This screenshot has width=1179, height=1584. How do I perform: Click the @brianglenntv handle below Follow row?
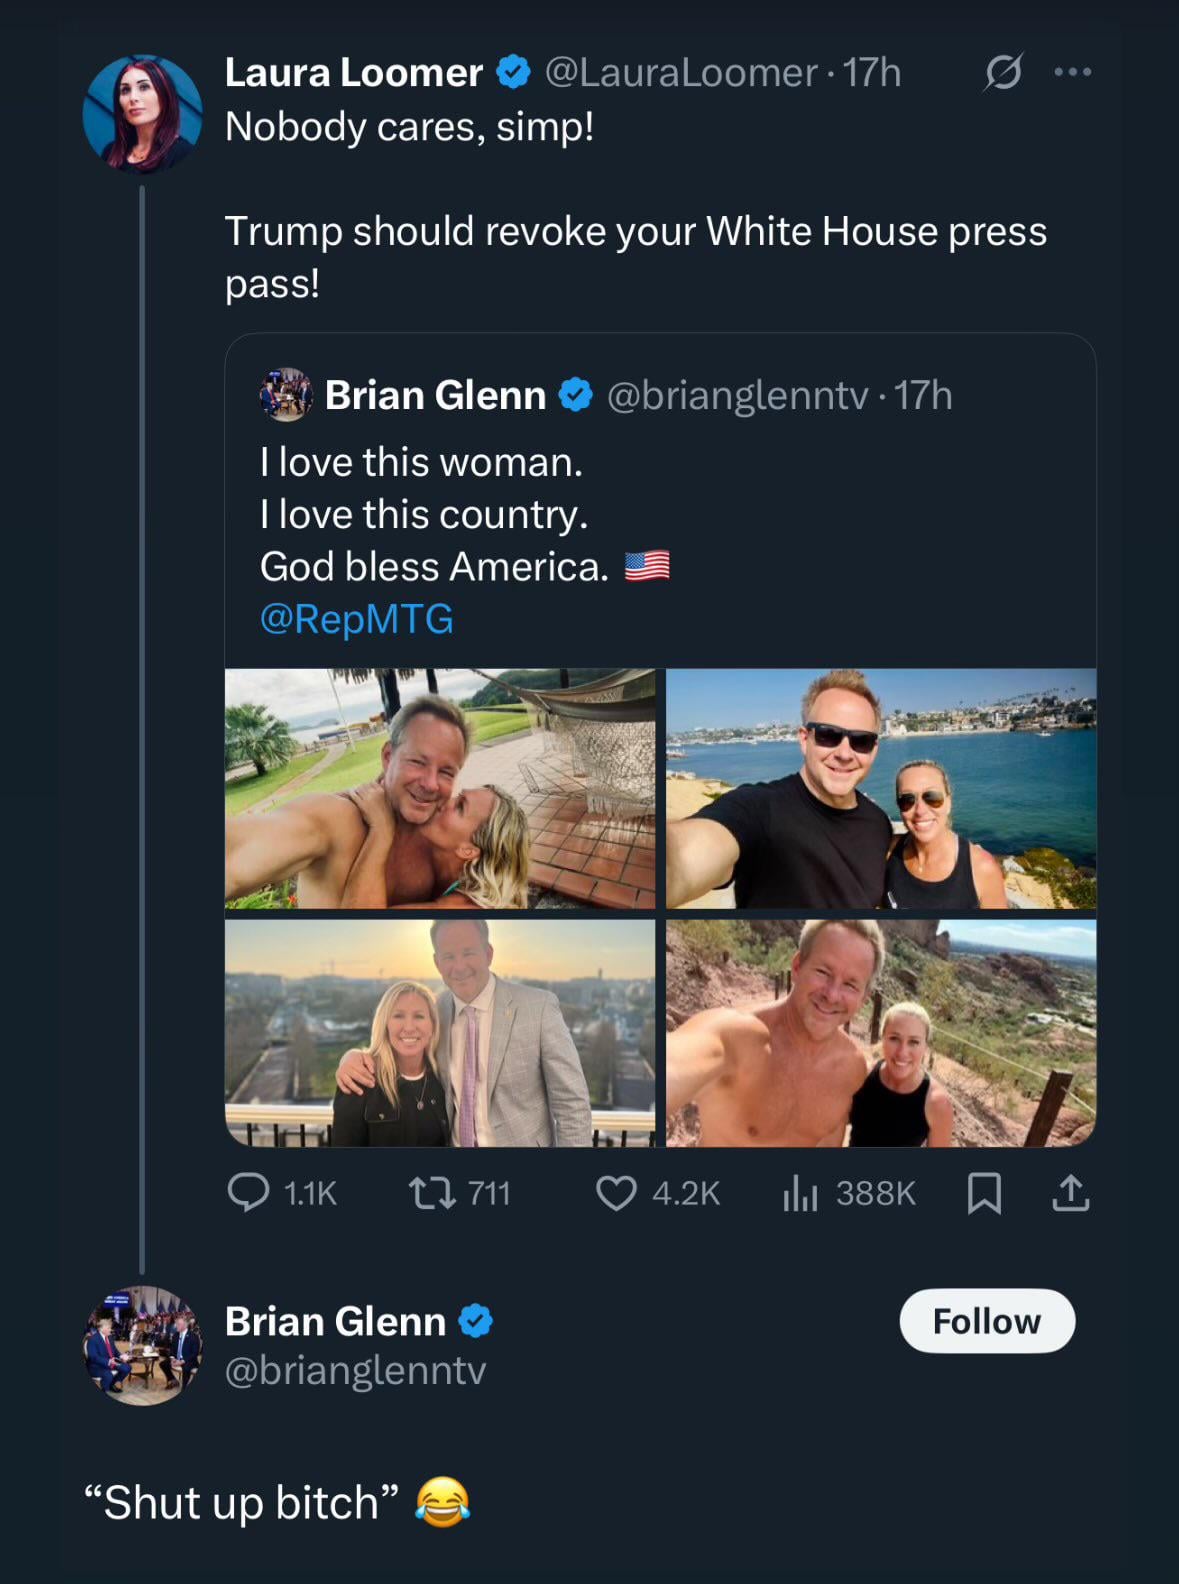pos(355,1370)
